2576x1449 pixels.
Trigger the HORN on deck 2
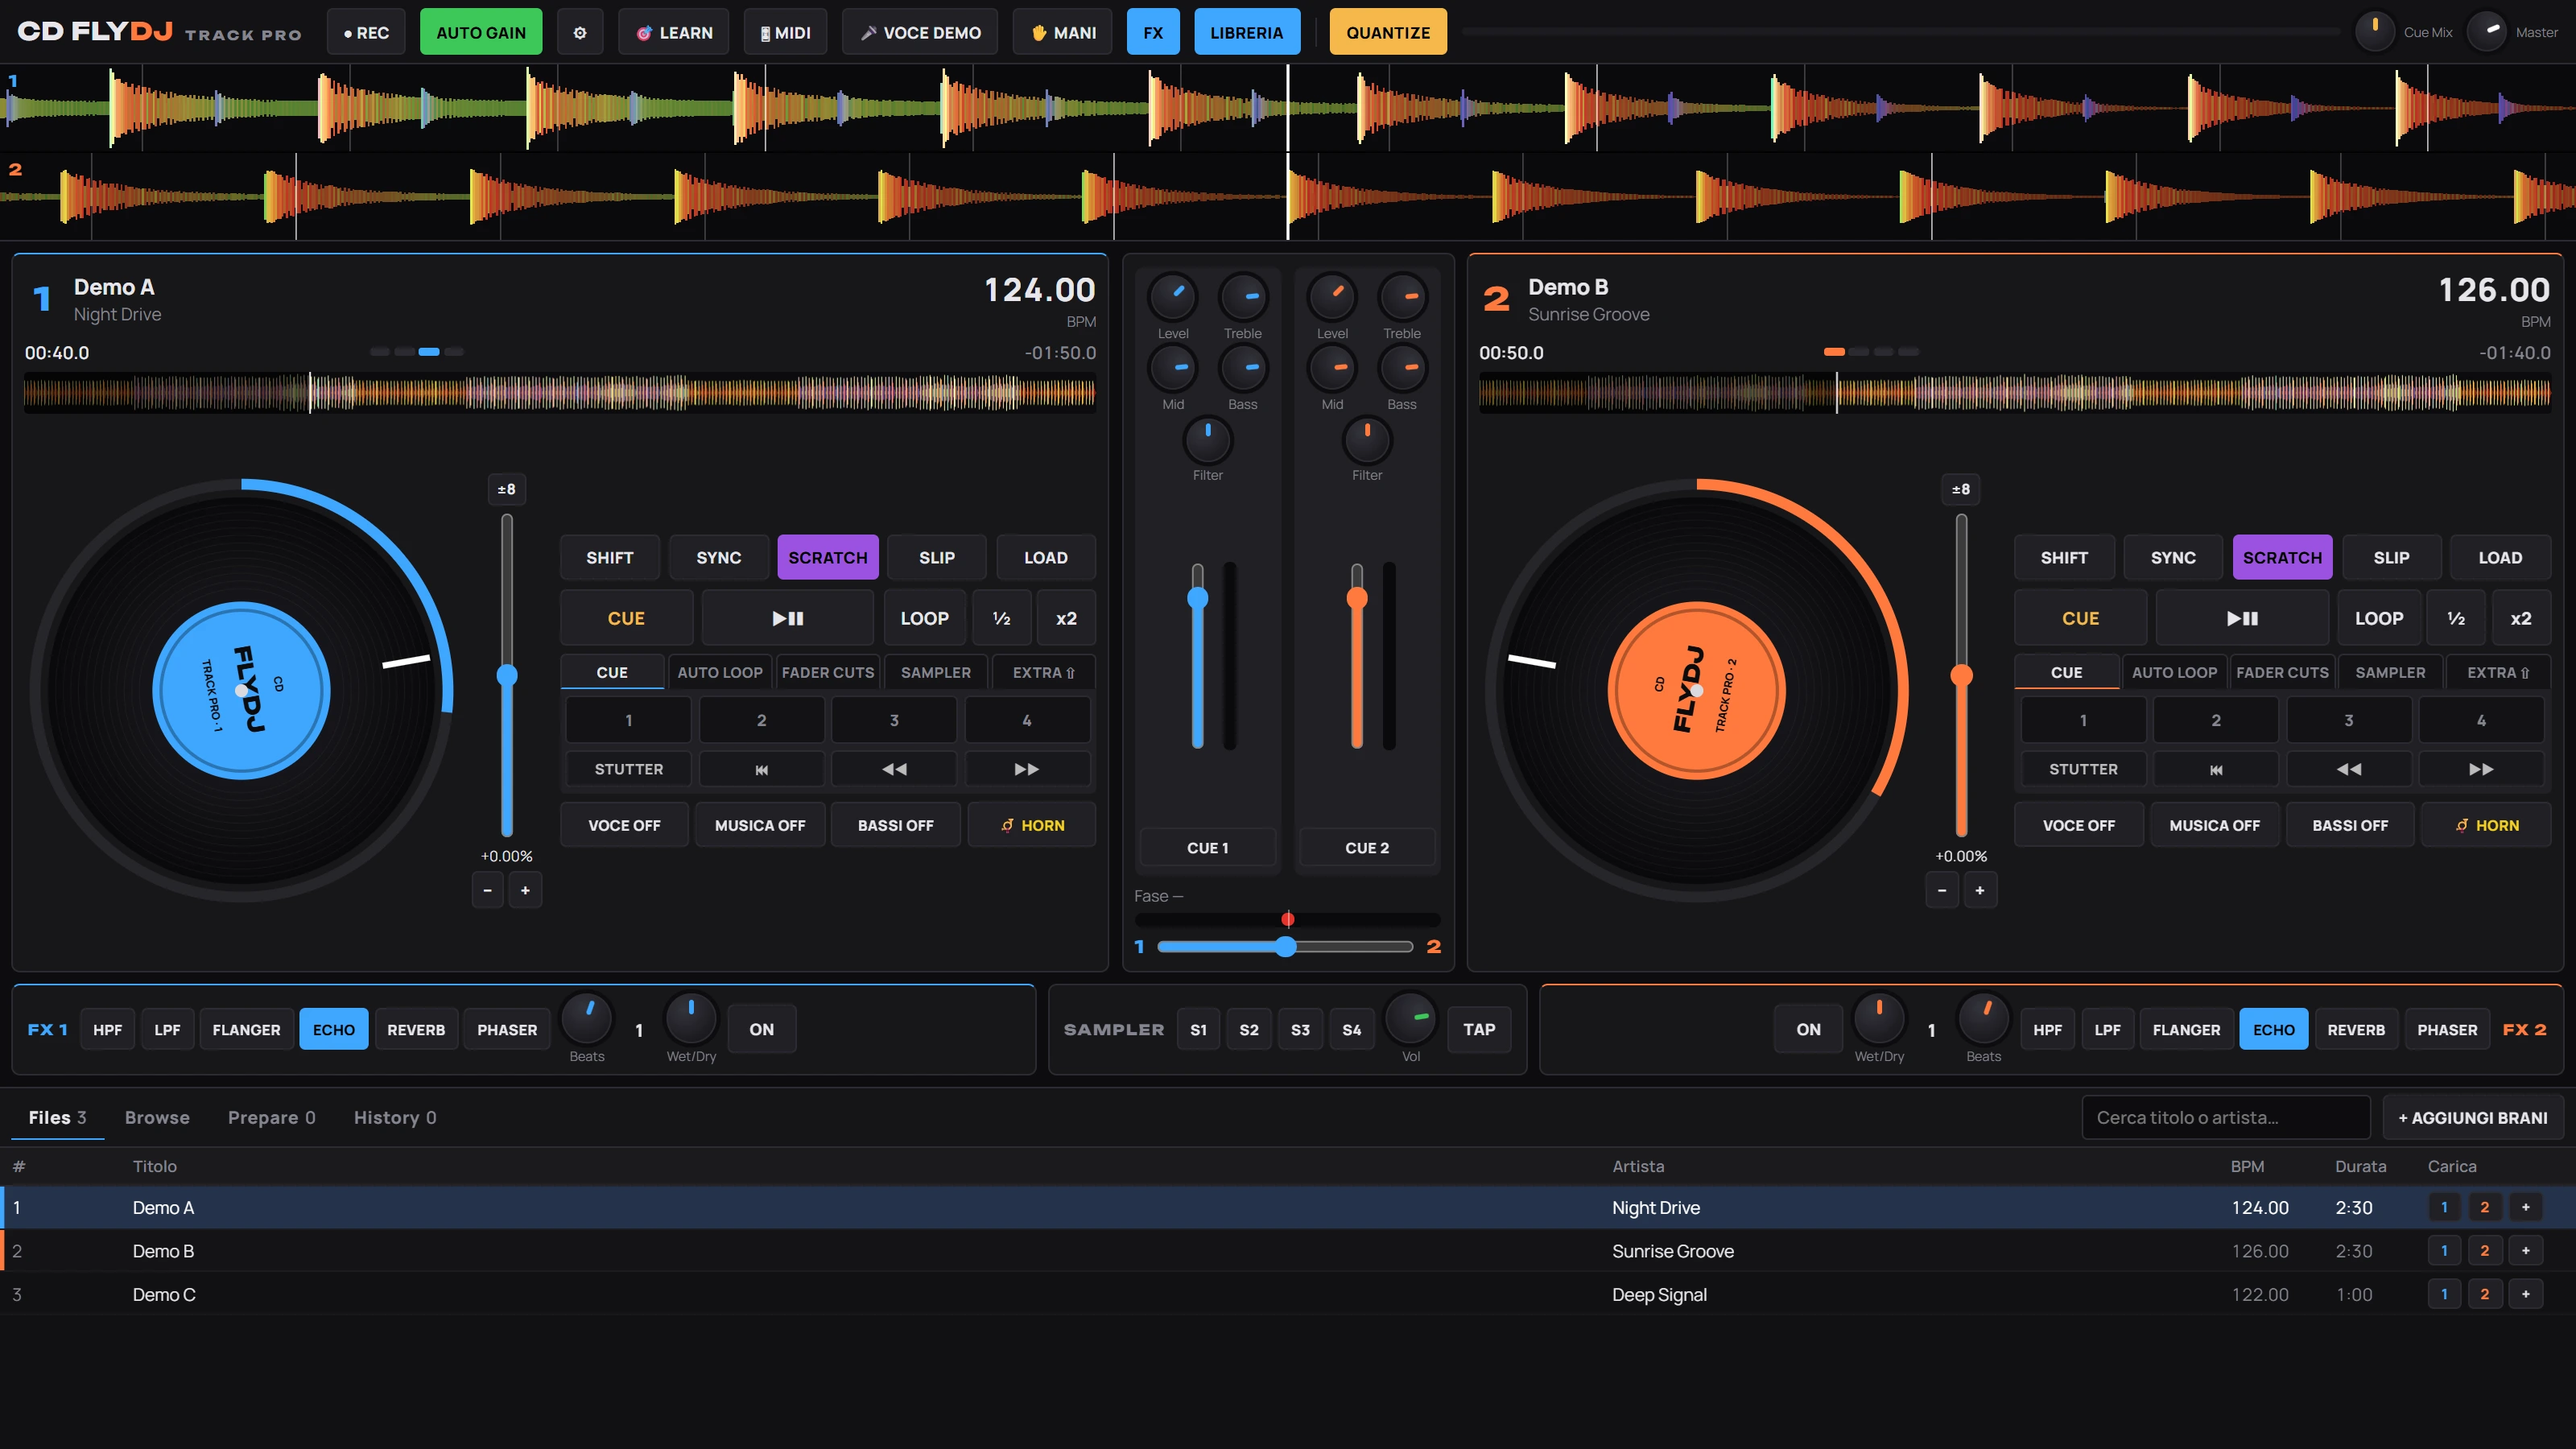click(2487, 825)
